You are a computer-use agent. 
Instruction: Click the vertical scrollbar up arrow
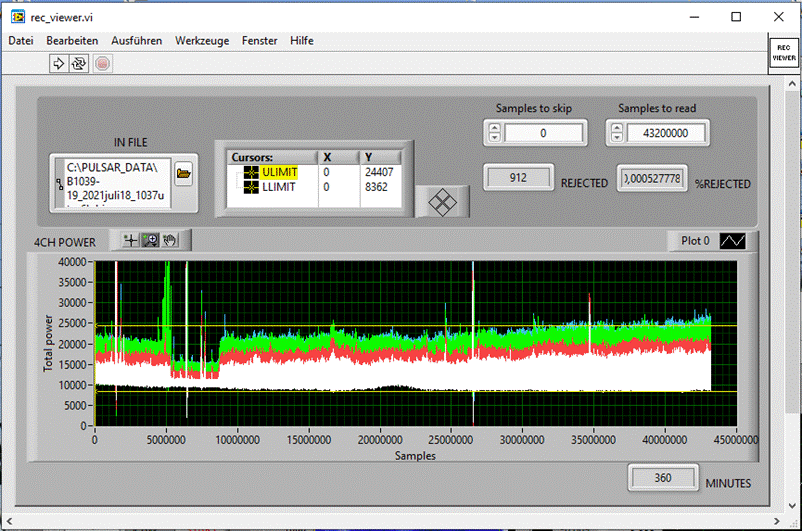pos(792,83)
